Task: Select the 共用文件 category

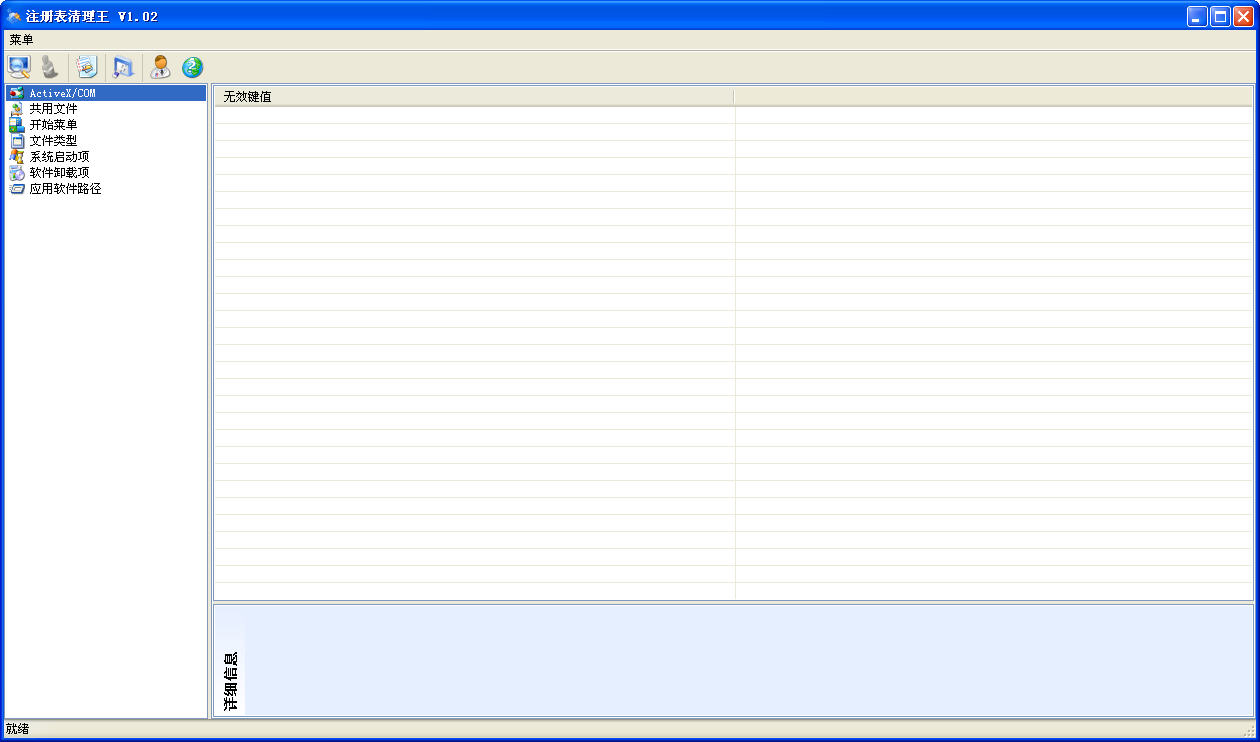Action: [53, 109]
